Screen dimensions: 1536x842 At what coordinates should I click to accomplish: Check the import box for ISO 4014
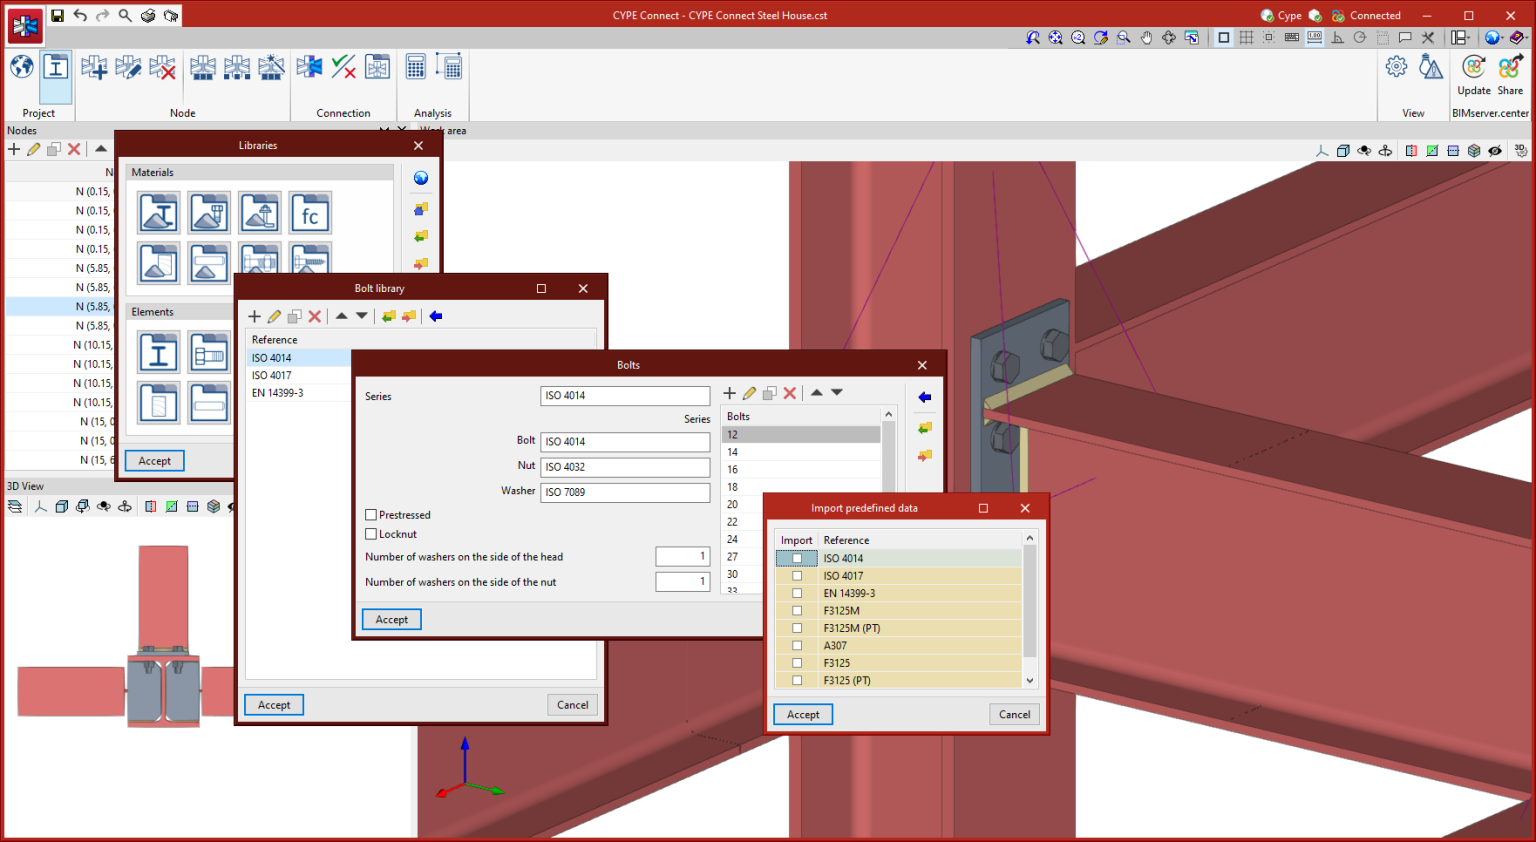(x=797, y=558)
